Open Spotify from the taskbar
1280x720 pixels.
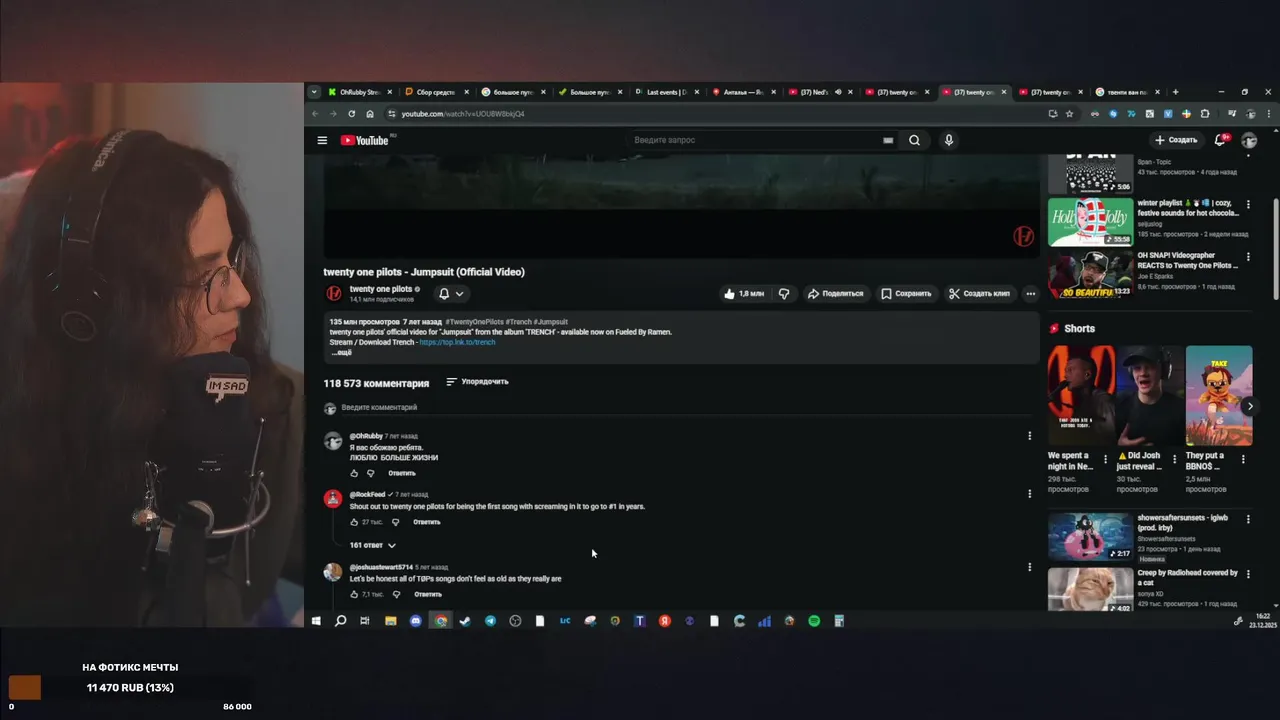click(x=814, y=621)
